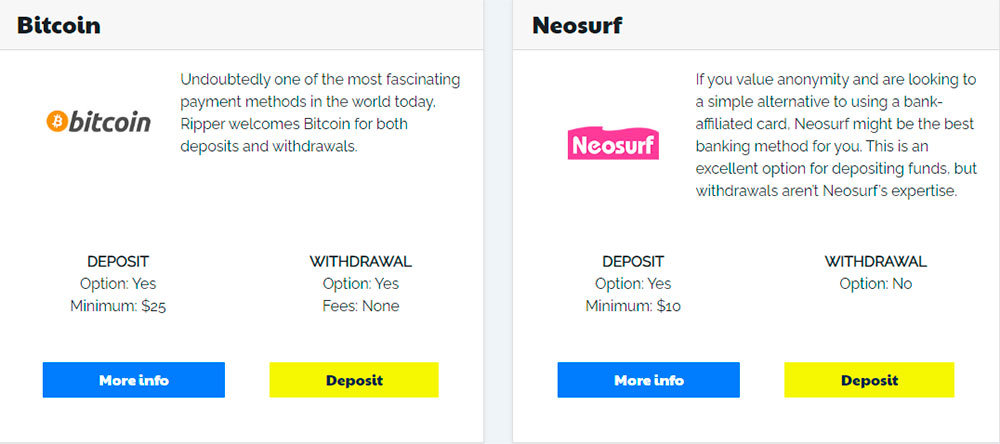Click Neosurf's "Minimum: $10" text
The height and width of the screenshot is (444, 1000).
click(633, 306)
